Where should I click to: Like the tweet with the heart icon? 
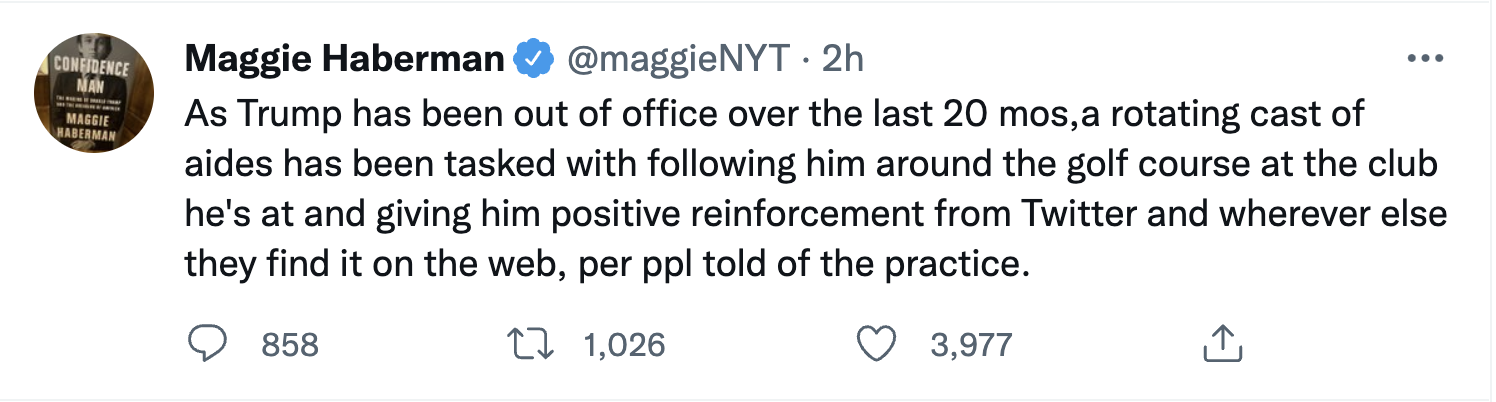(877, 345)
